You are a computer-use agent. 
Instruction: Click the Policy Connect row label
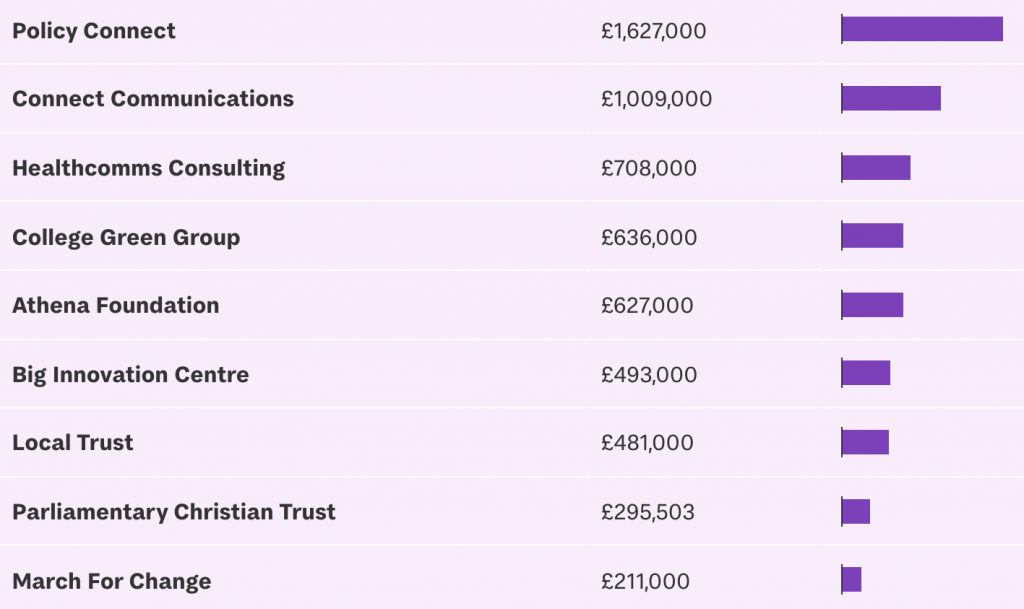[x=93, y=31]
